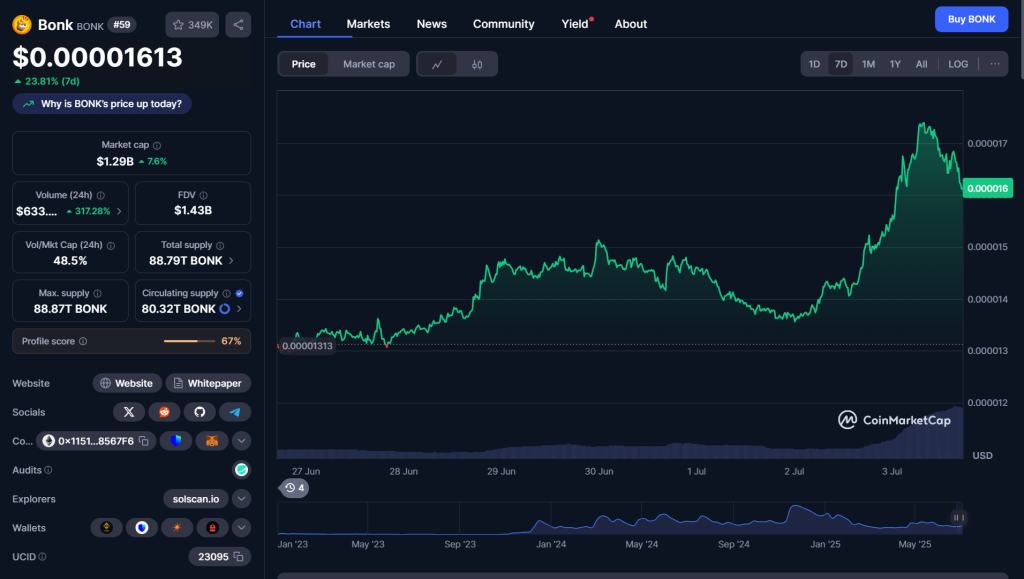Open more chart options ellipsis menu
Screen dimensions: 1024x579
[995, 64]
